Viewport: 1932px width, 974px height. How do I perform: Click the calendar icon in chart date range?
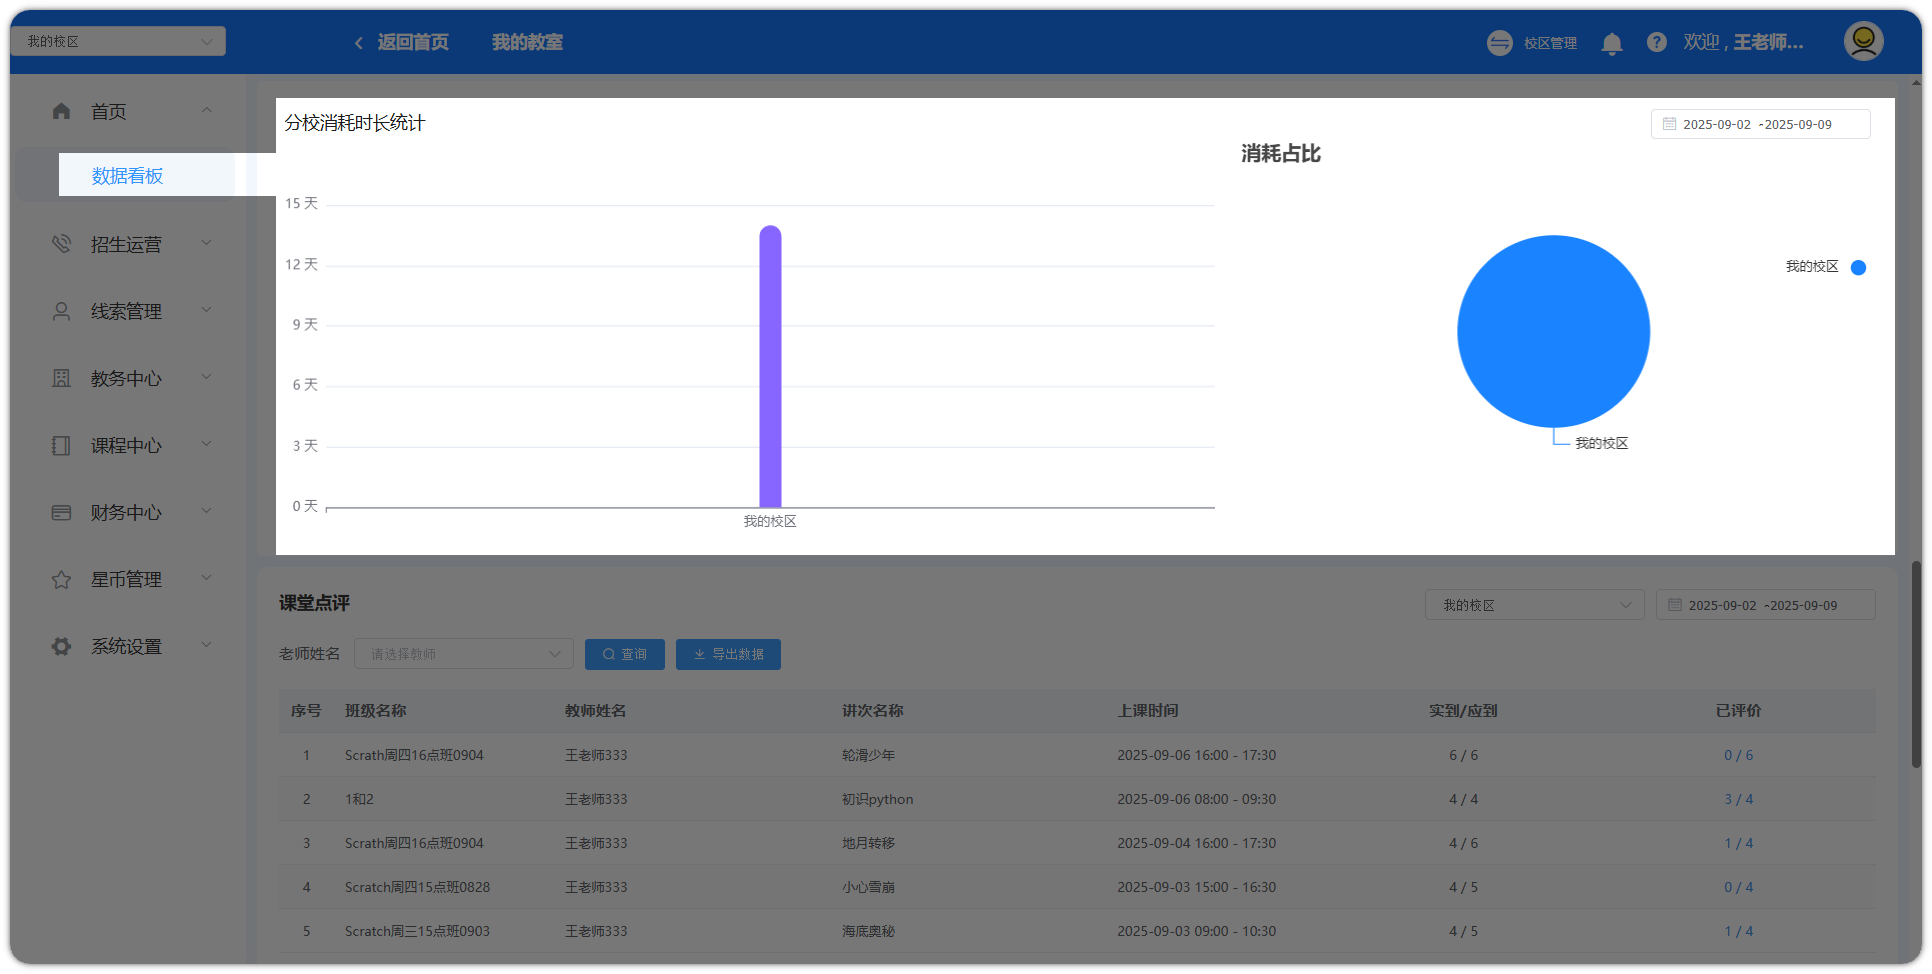tap(1669, 124)
